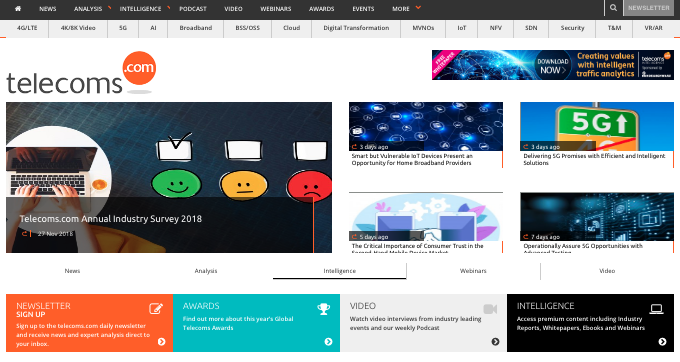Click the Awards trophy icon

click(324, 309)
